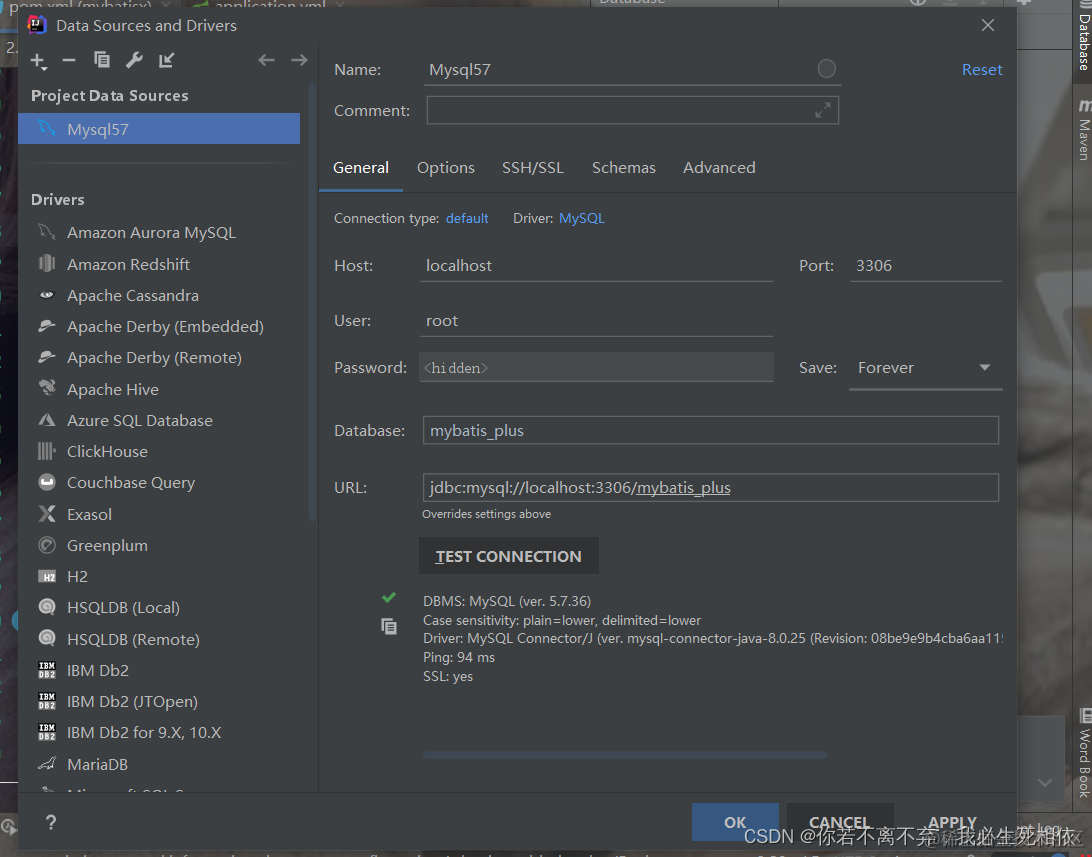1092x857 pixels.
Task: Open the SSH/SSL tab
Action: pyautogui.click(x=533, y=168)
